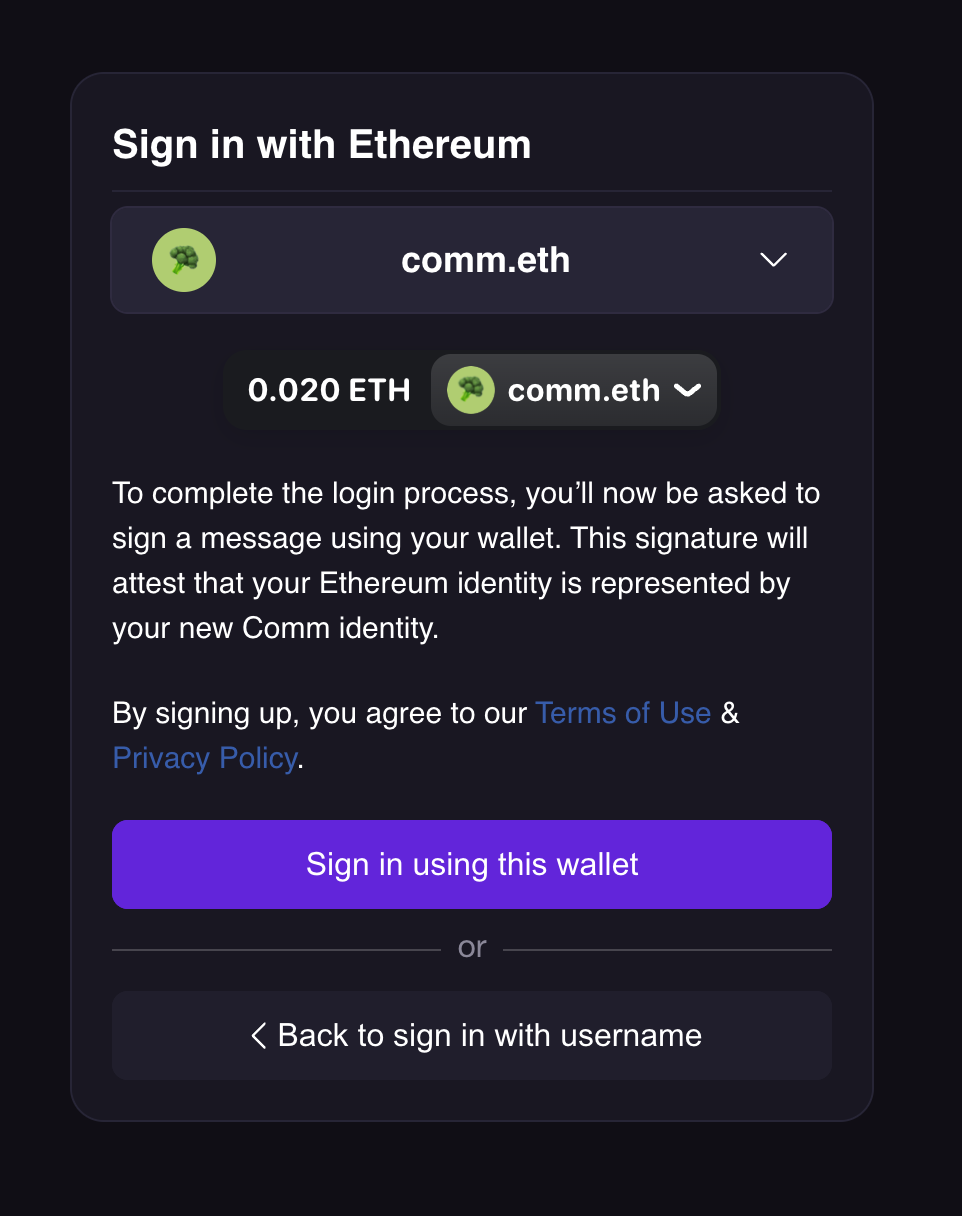Open the large comm.eth wallet dropdown by its name
Image resolution: width=962 pixels, height=1216 pixels.
[485, 260]
